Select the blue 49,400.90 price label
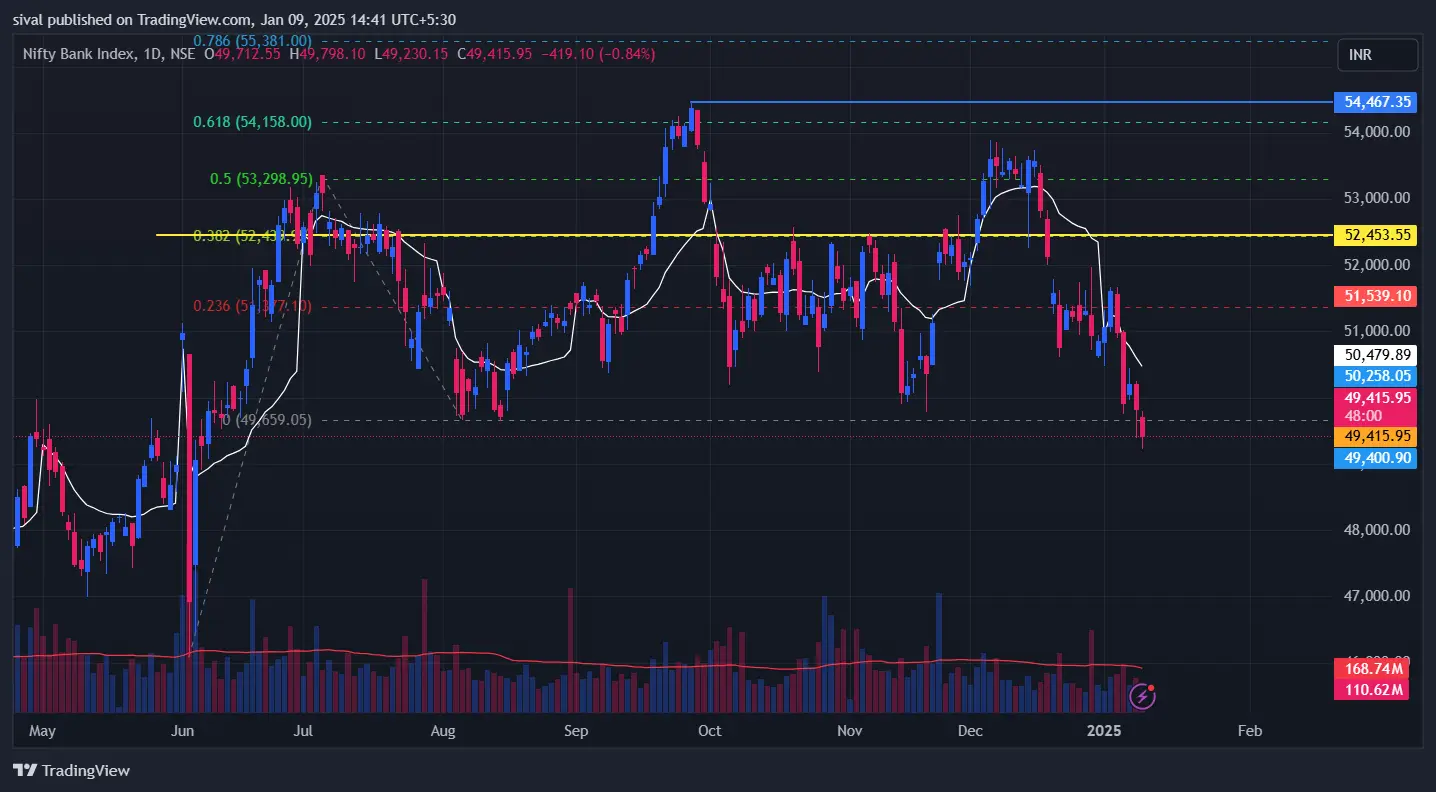Screen dimensions: 1436x792 tap(1376, 458)
